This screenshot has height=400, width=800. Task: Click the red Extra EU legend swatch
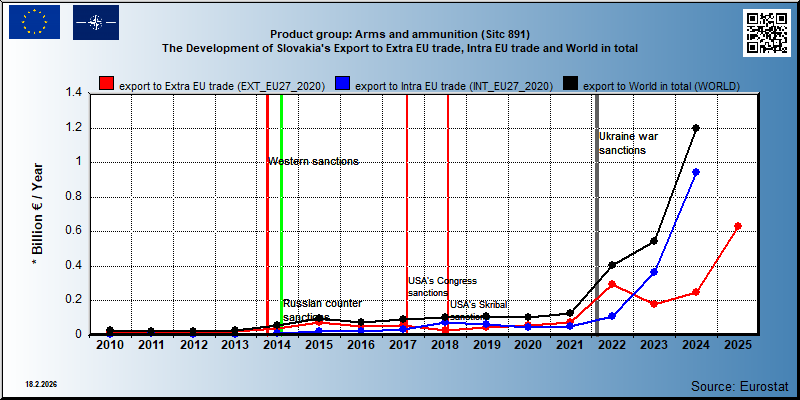(x=106, y=84)
